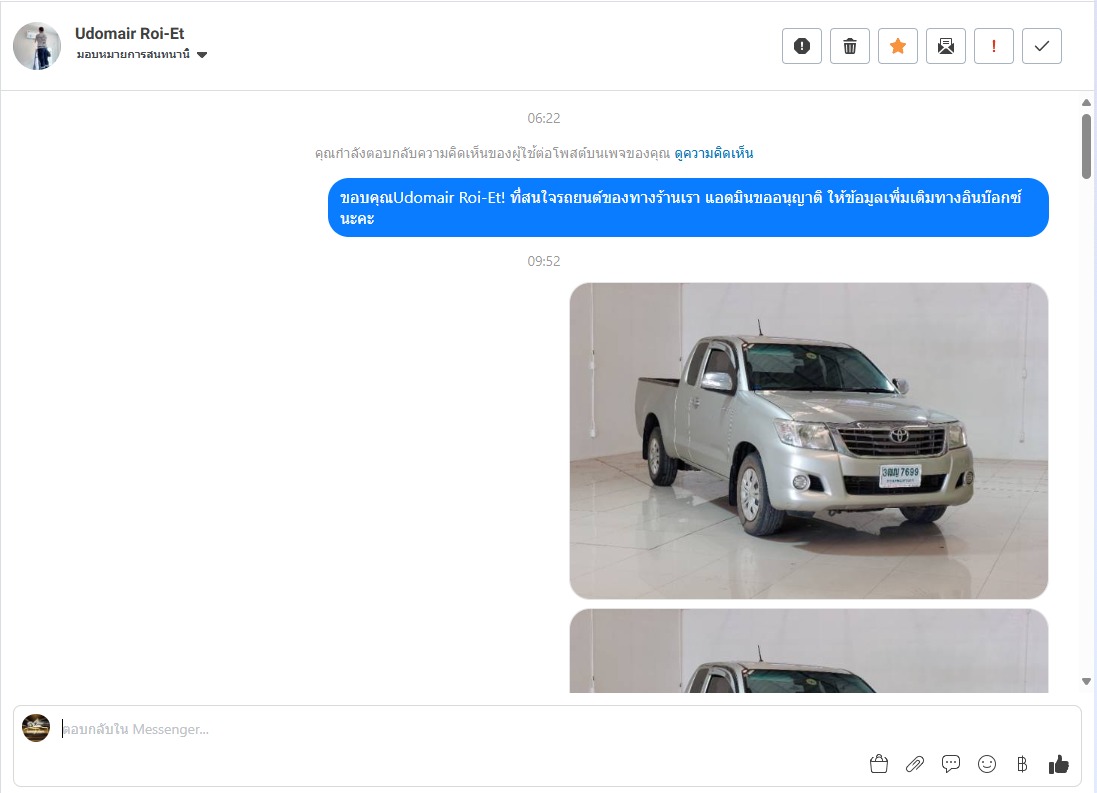1097x793 pixels.
Task: Open the second truck photo at bottom
Action: [x=809, y=651]
